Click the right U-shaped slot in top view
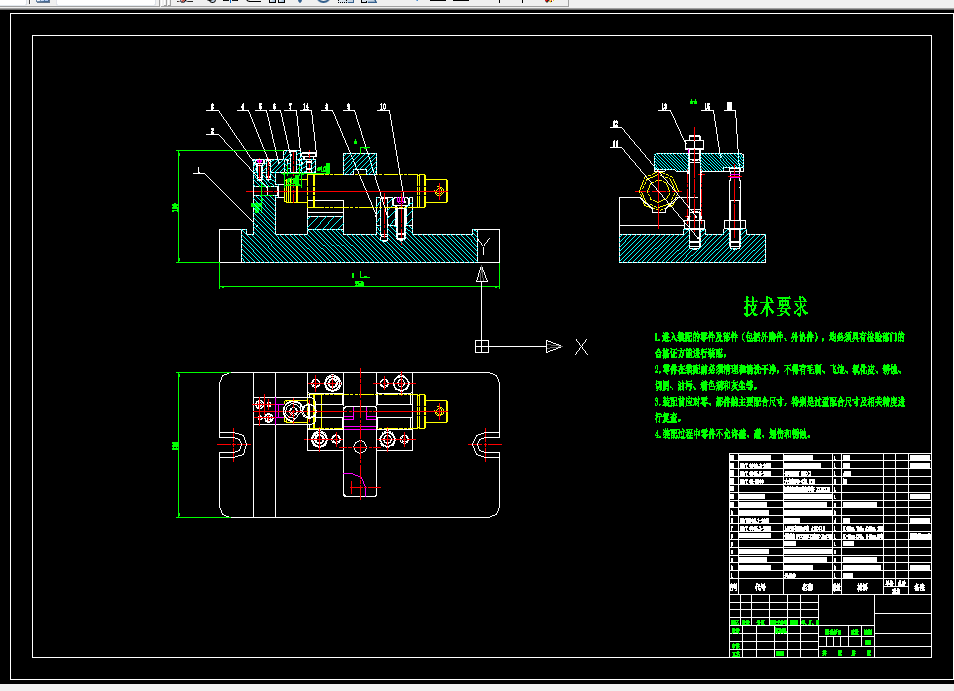Image resolution: width=954 pixels, height=691 pixels. click(x=487, y=444)
